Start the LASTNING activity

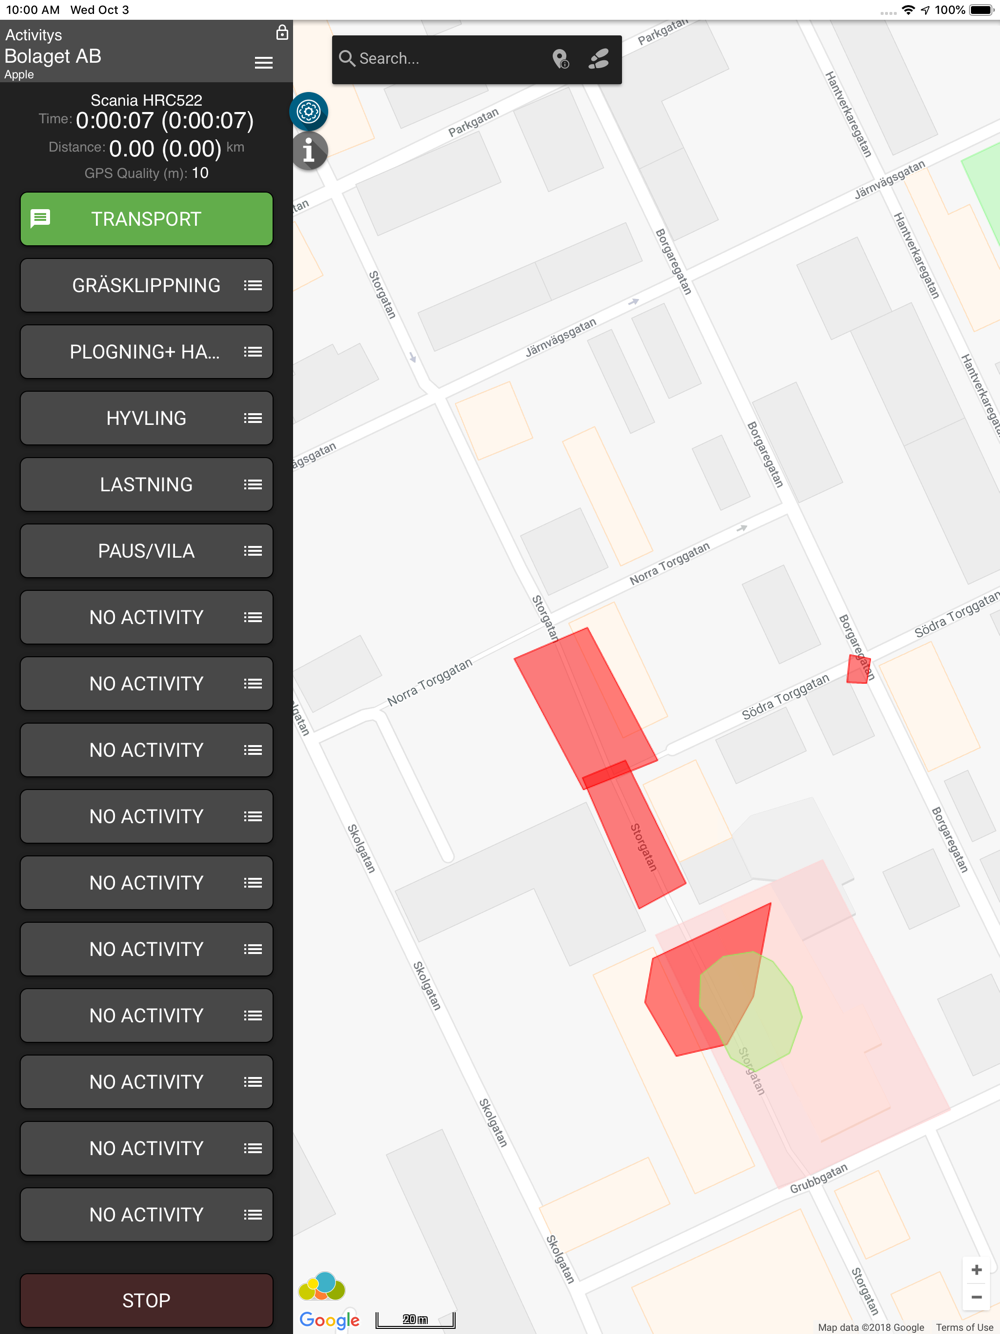tap(147, 485)
